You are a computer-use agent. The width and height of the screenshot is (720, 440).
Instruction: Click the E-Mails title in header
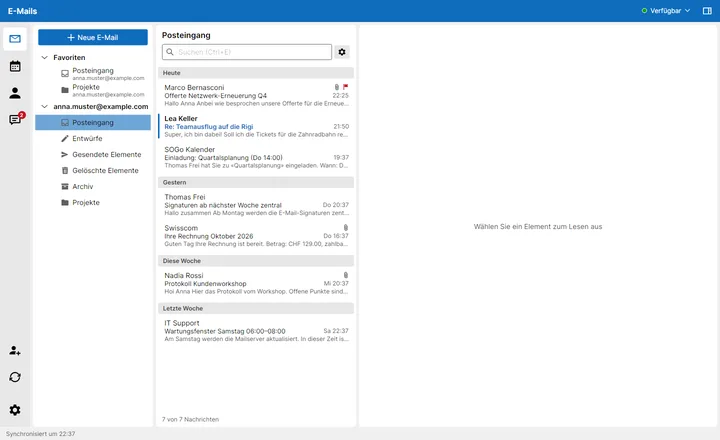pos(22,11)
